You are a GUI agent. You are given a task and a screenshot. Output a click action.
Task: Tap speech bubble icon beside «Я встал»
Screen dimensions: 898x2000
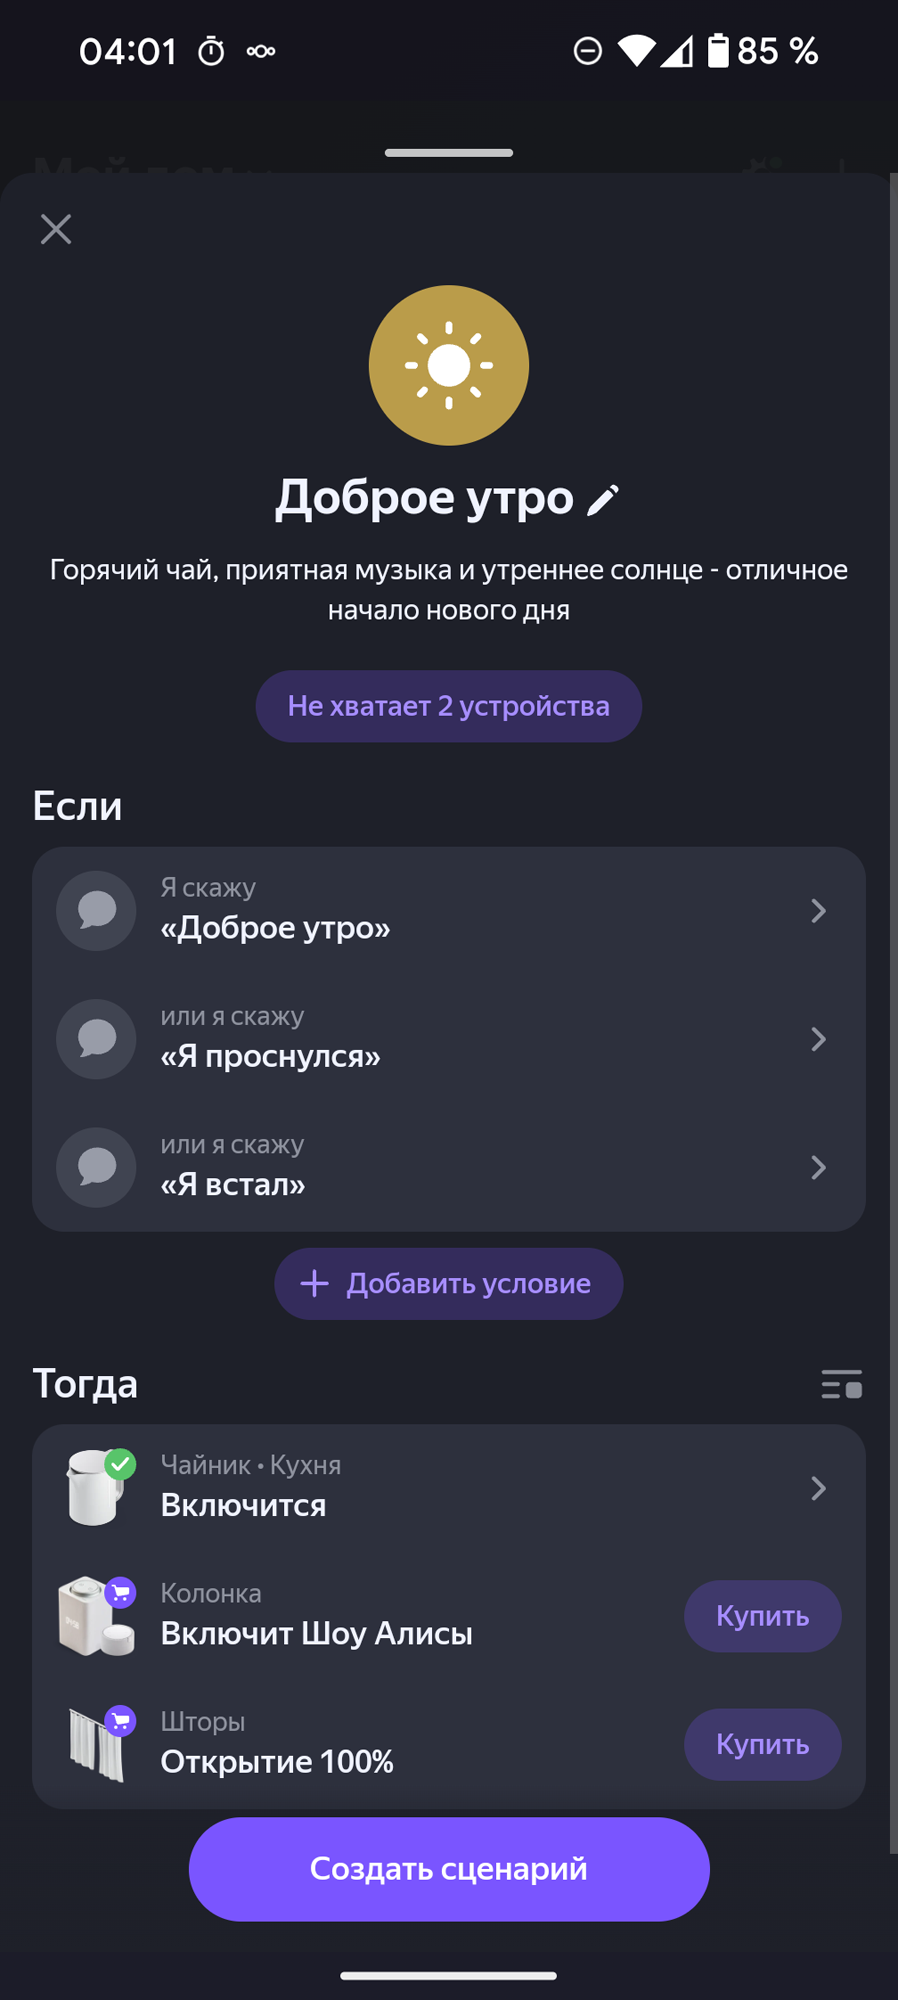pos(96,1167)
